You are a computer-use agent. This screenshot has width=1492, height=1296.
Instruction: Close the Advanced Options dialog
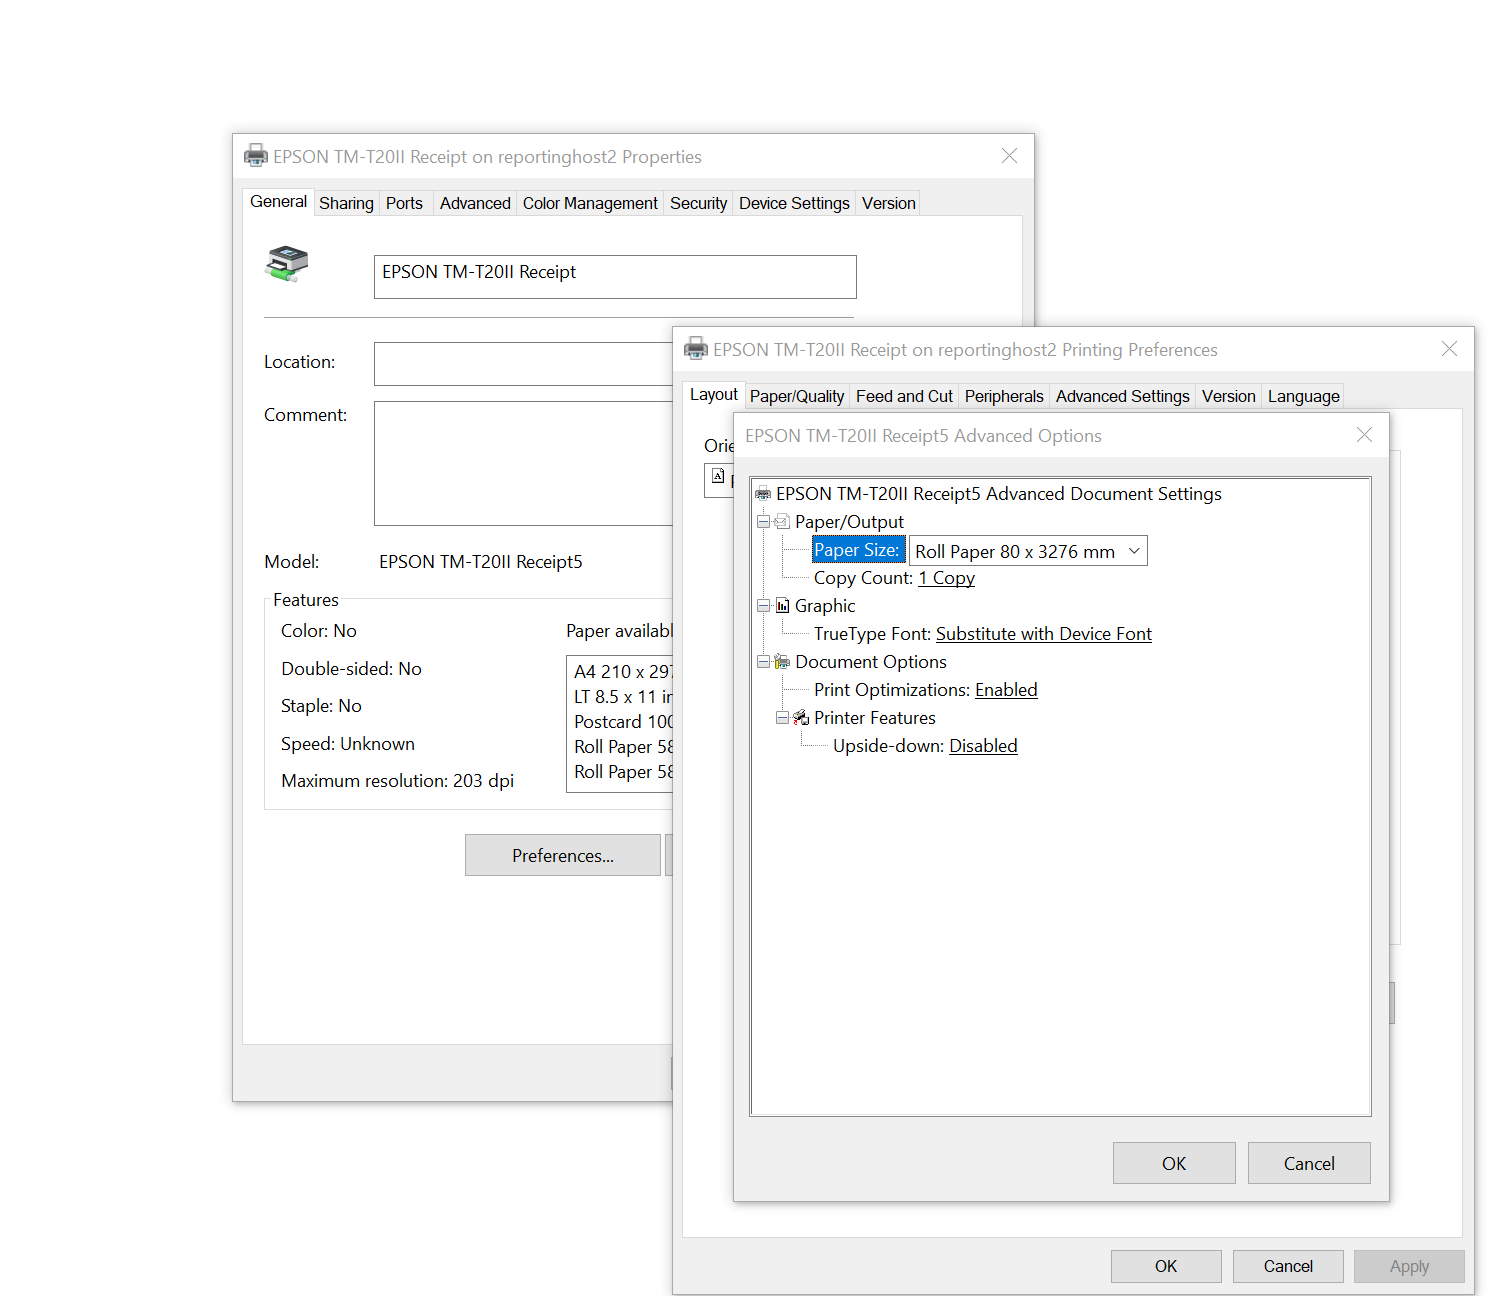coord(1364,435)
